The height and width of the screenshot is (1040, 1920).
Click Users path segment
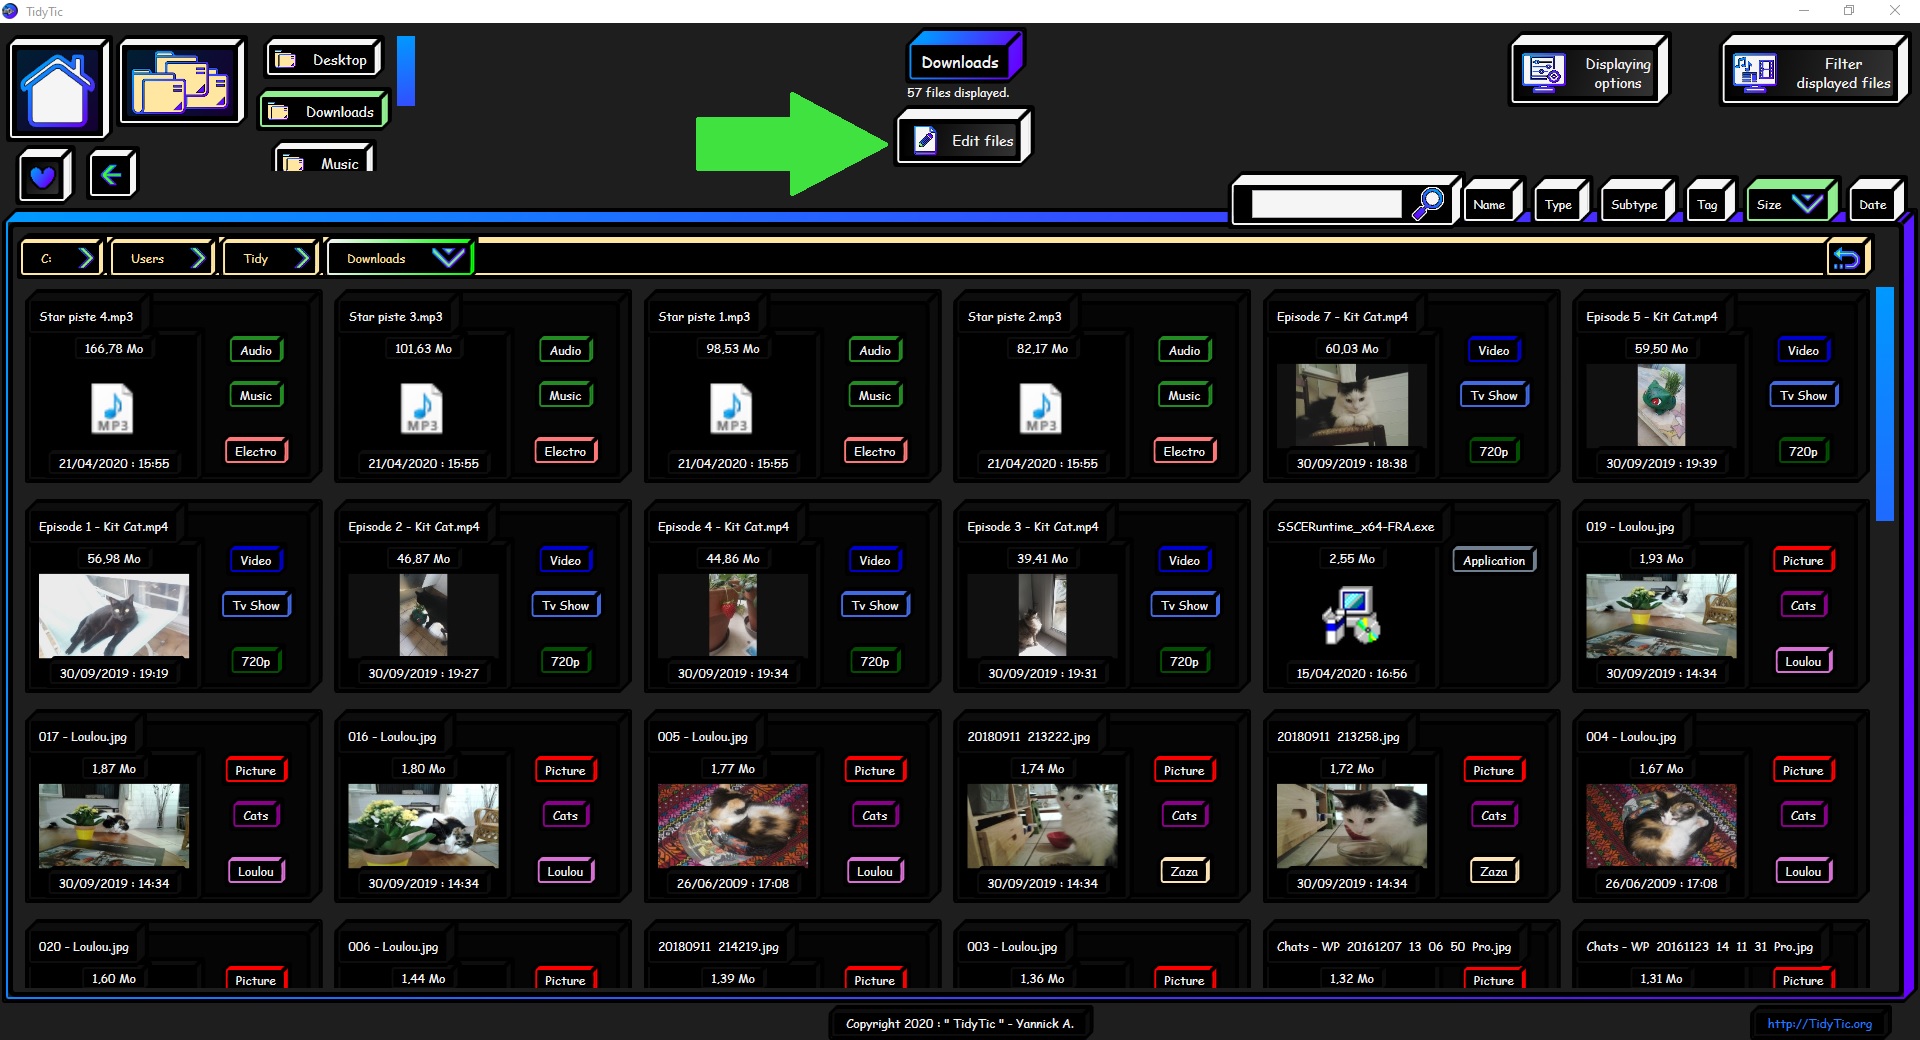point(148,258)
